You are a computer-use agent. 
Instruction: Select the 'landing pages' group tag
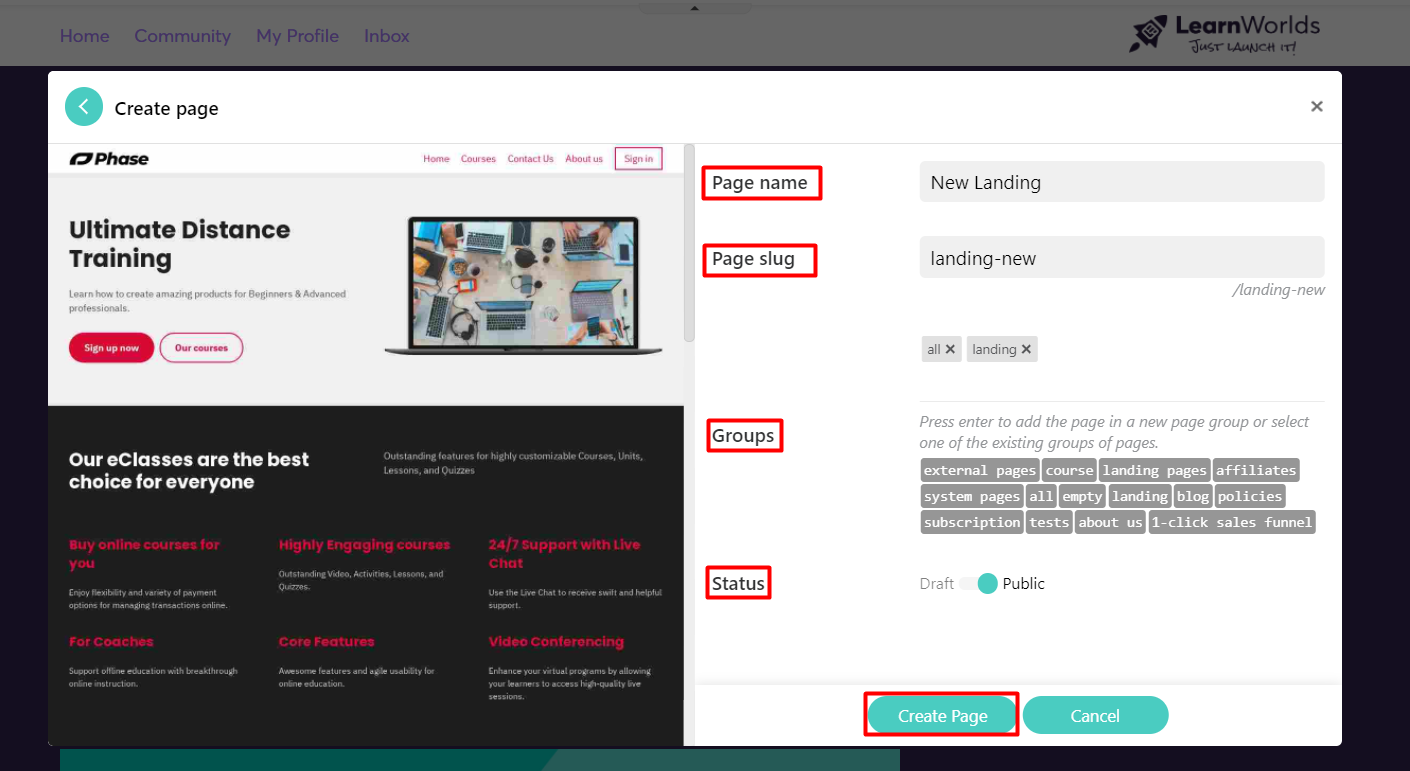1154,470
